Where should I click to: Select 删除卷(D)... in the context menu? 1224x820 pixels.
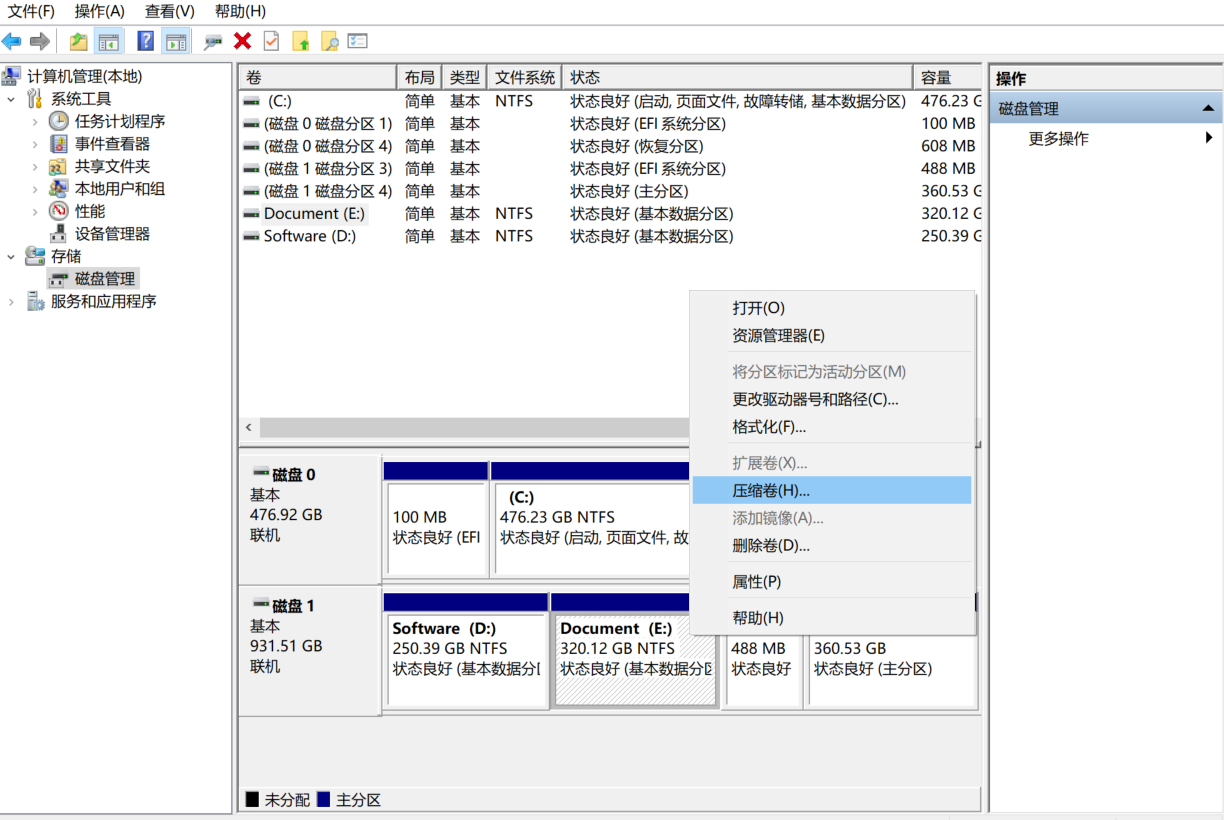click(770, 546)
